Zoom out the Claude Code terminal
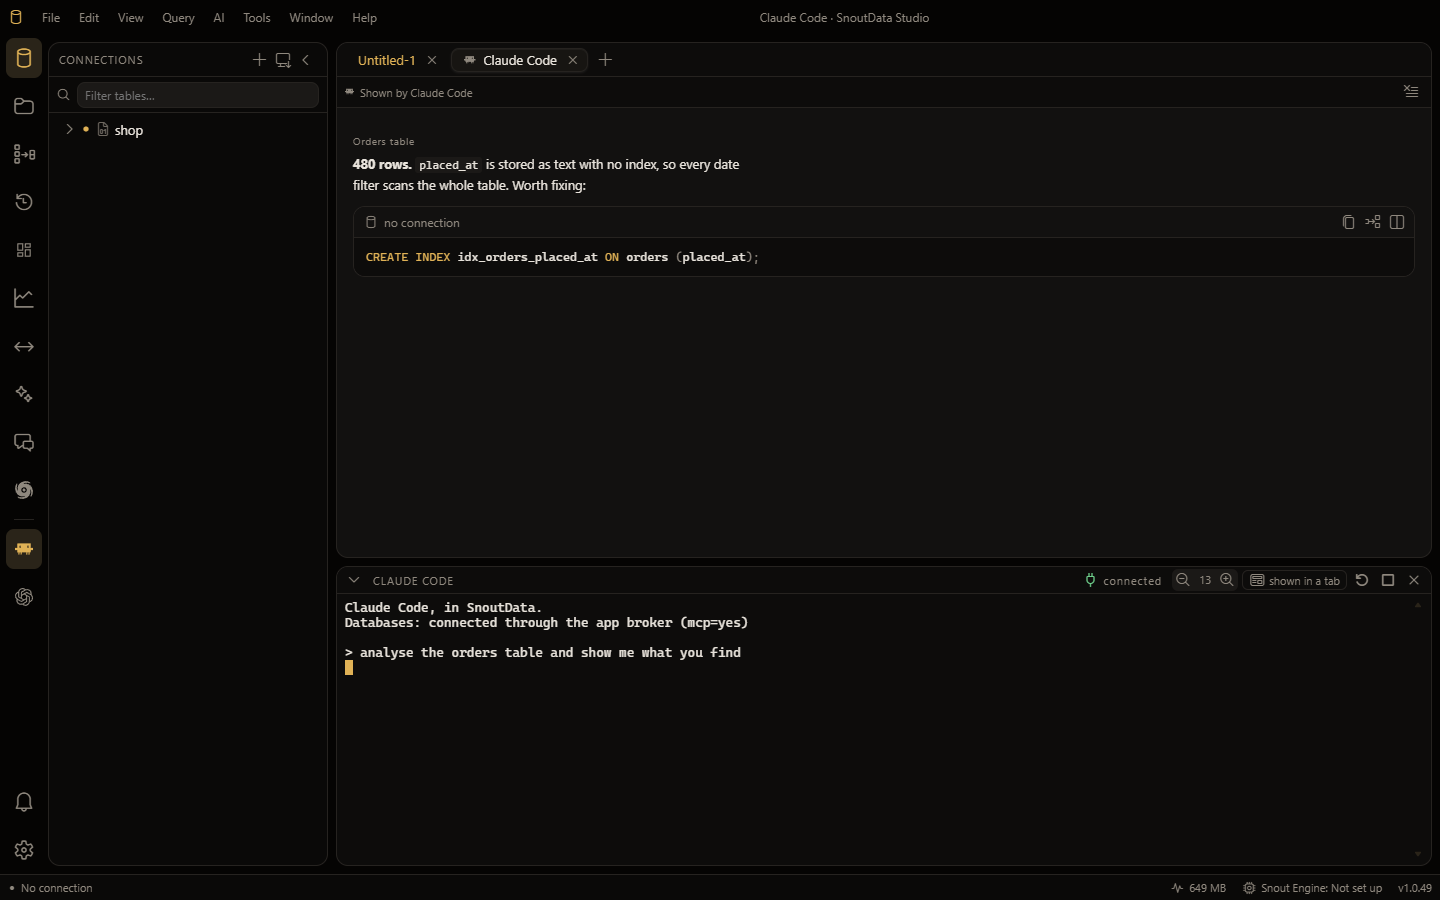This screenshot has height=900, width=1440. coord(1183,580)
